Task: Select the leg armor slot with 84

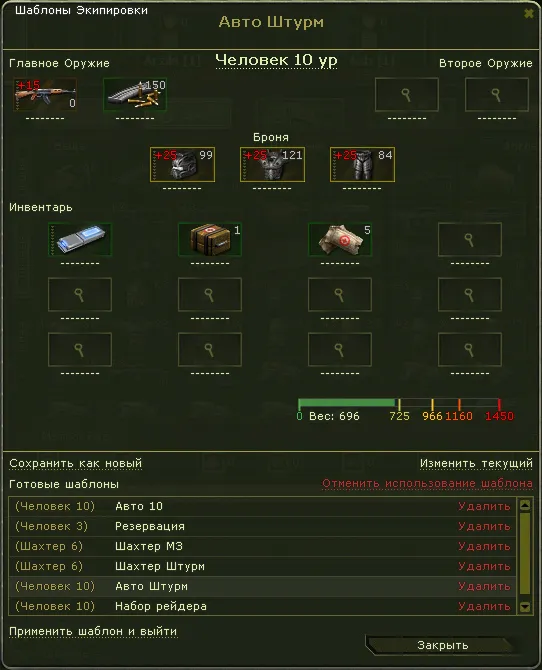Action: pyautogui.click(x=362, y=165)
